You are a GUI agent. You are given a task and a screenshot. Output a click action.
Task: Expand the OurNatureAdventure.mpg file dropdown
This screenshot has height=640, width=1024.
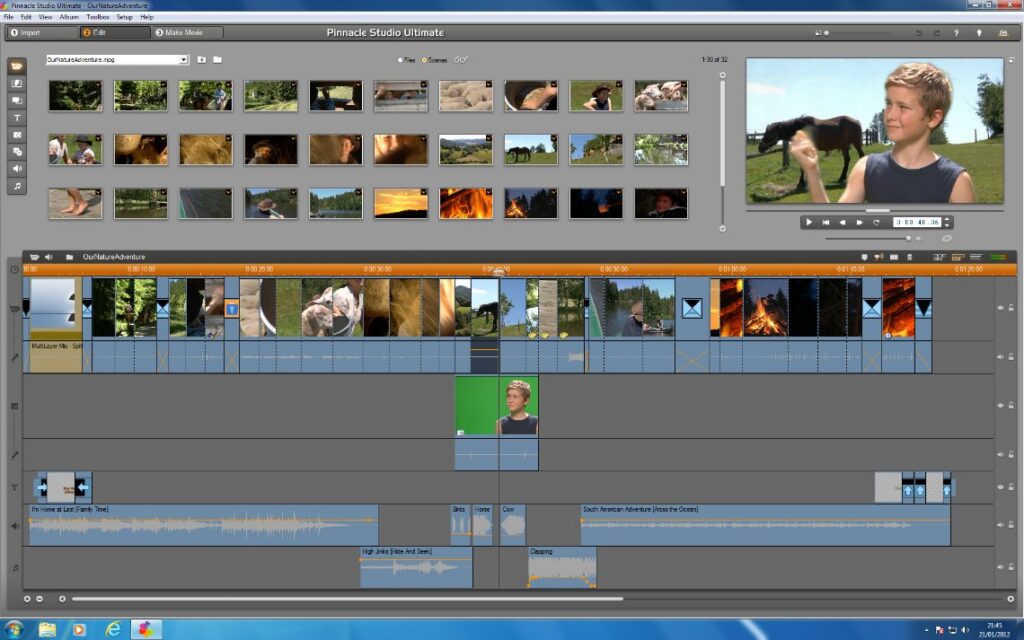(183, 60)
